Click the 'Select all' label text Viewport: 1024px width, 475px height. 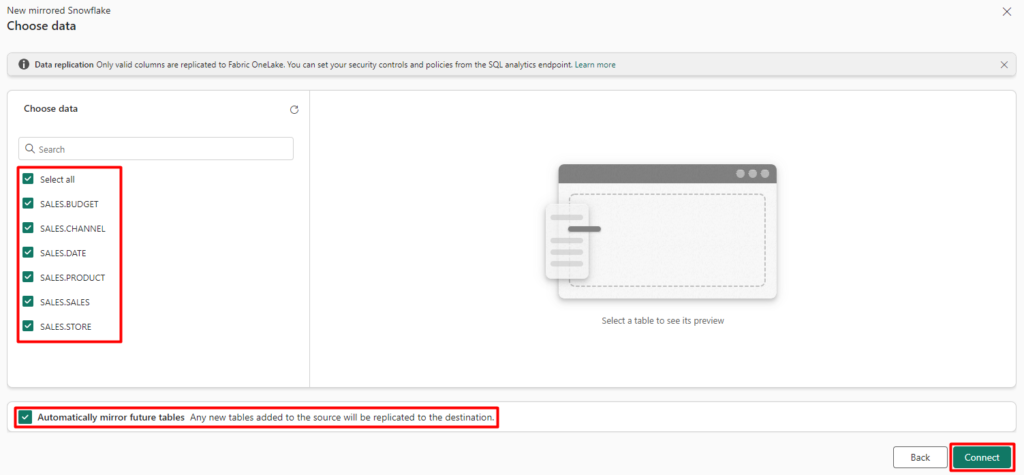[x=57, y=179]
